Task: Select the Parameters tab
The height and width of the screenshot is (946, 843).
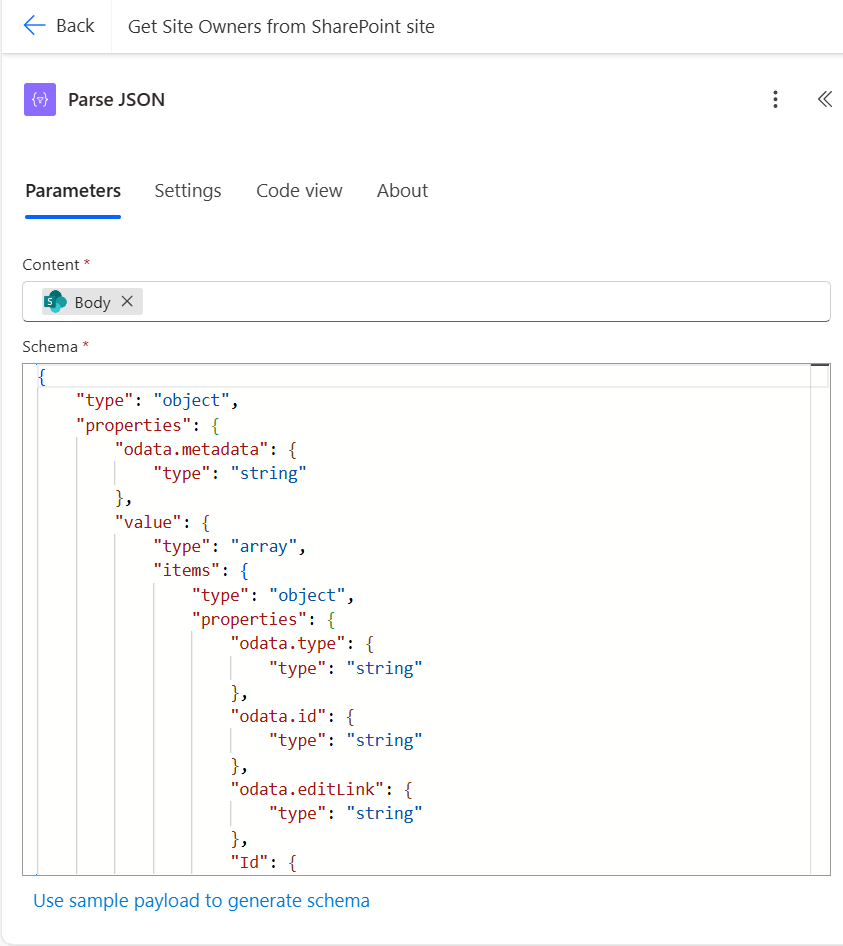Action: pos(72,191)
